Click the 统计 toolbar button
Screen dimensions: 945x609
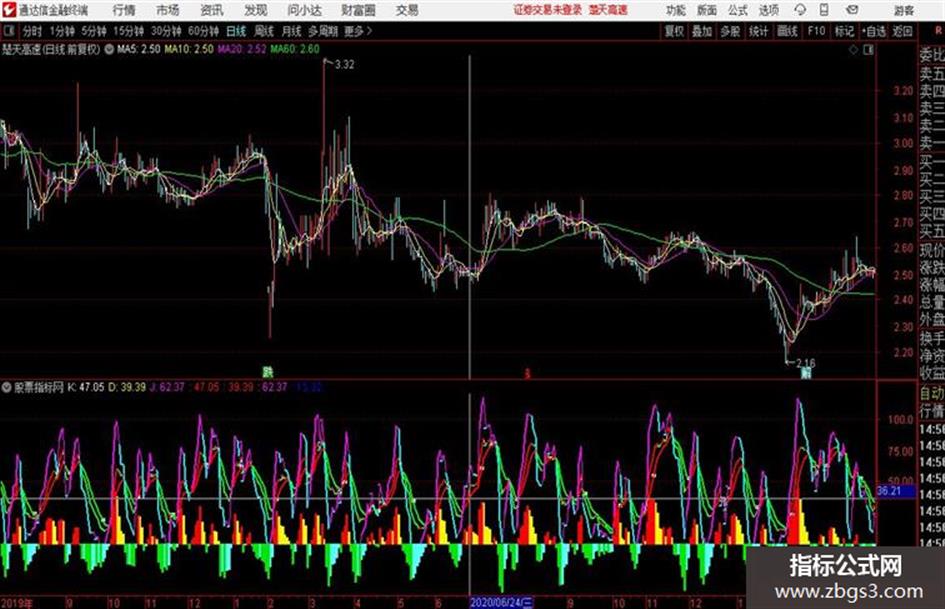758,31
